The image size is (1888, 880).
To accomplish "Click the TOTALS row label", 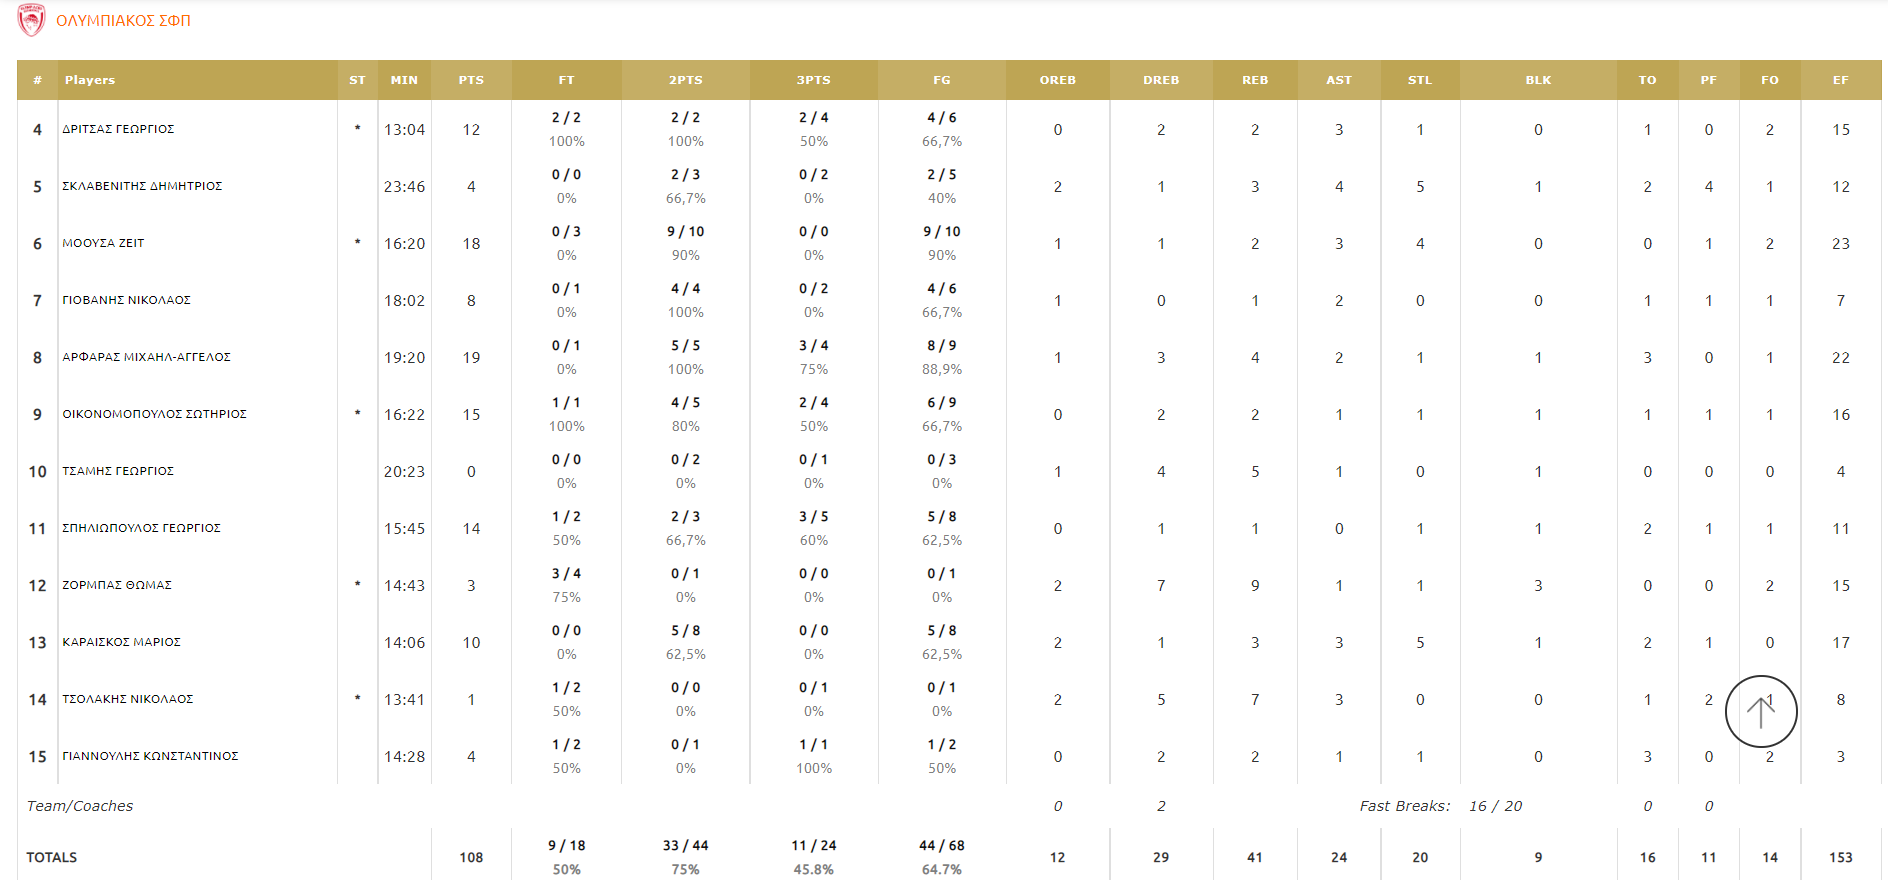I will 52,857.
